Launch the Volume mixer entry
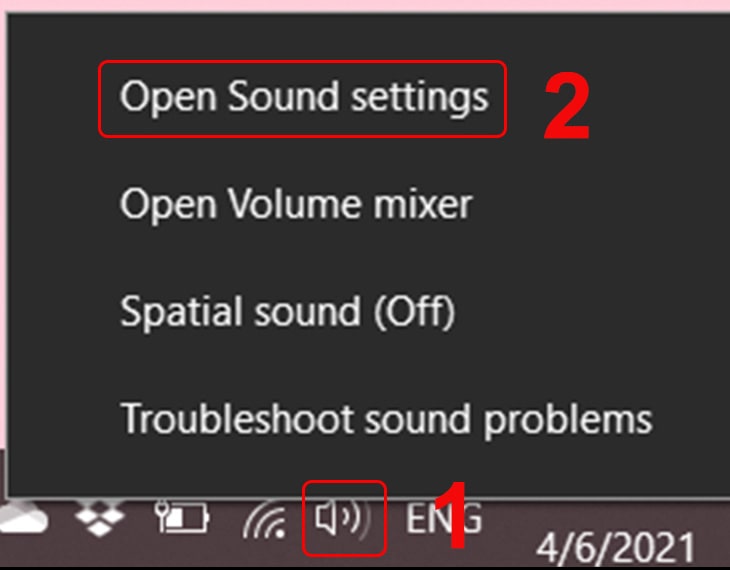This screenshot has width=730, height=570. (295, 205)
